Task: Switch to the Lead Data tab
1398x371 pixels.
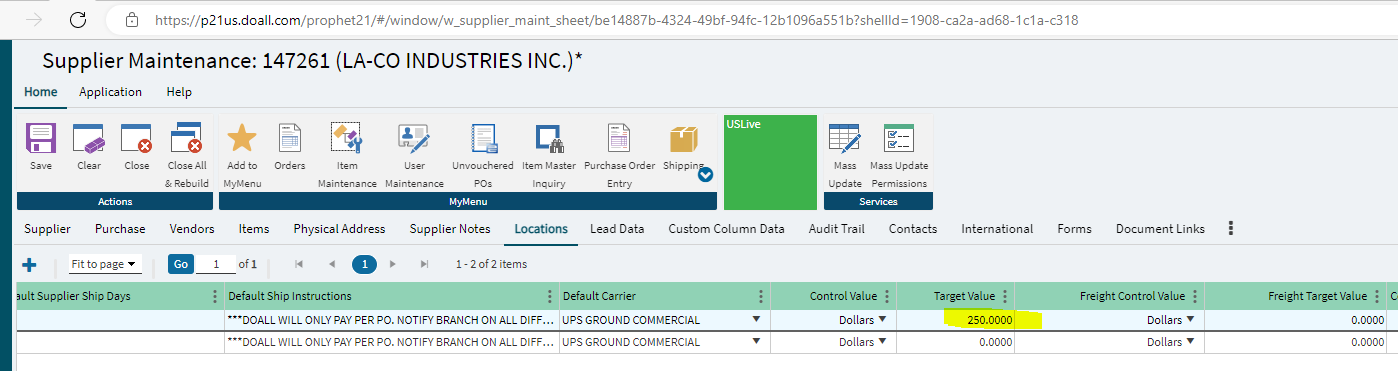Action: click(x=617, y=229)
